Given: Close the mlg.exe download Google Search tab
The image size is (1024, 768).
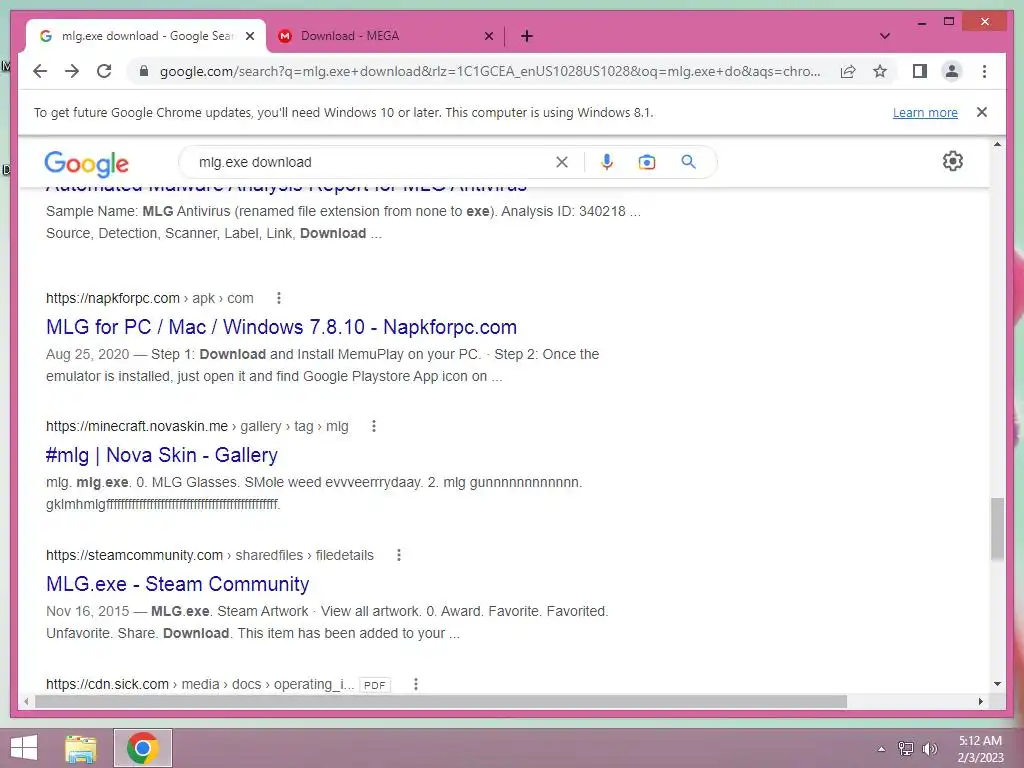Looking at the screenshot, I should [x=249, y=36].
